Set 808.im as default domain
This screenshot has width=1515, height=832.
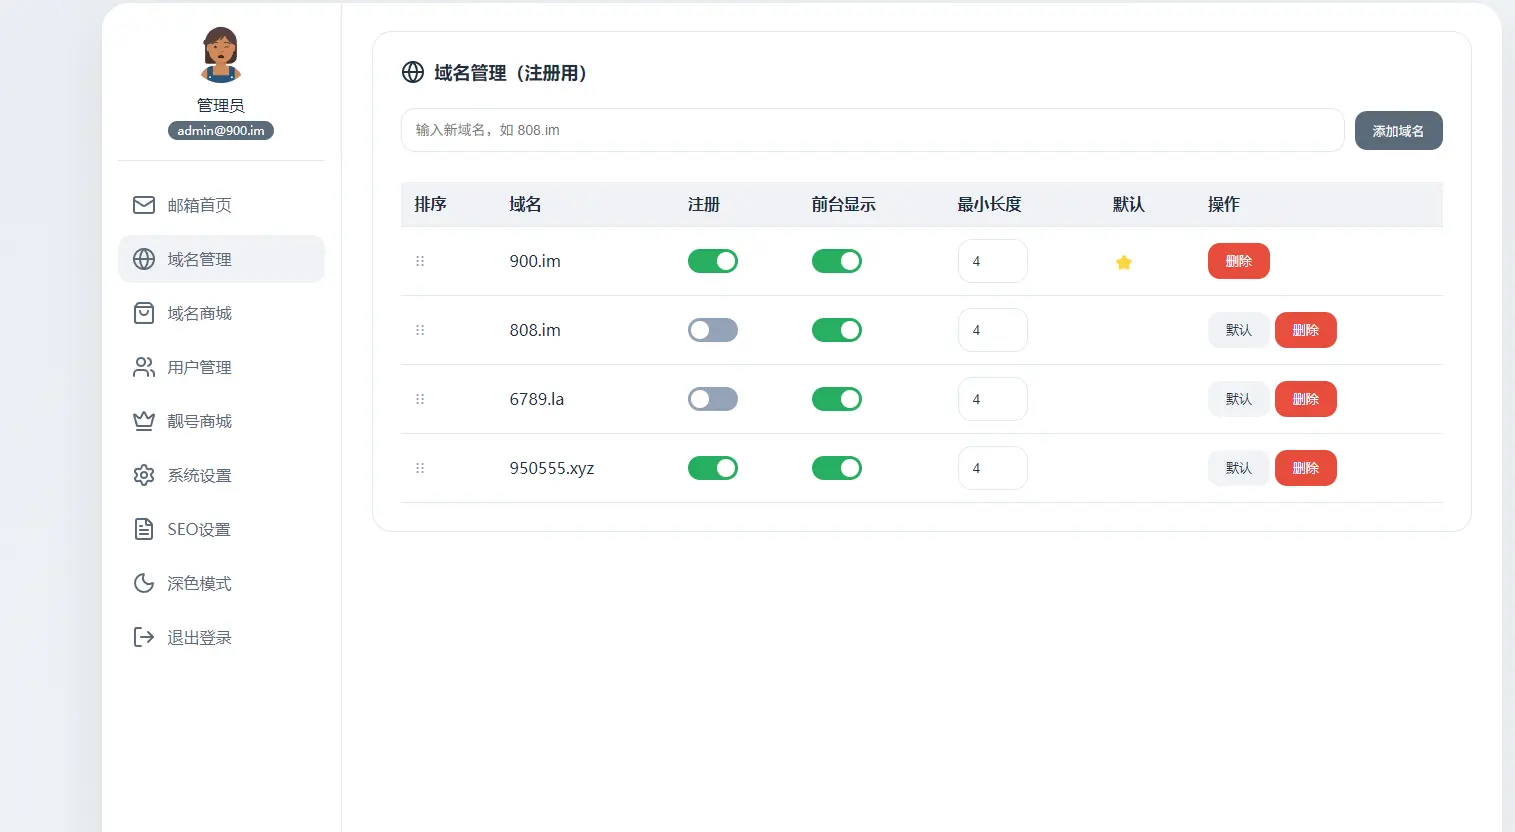coord(1239,330)
